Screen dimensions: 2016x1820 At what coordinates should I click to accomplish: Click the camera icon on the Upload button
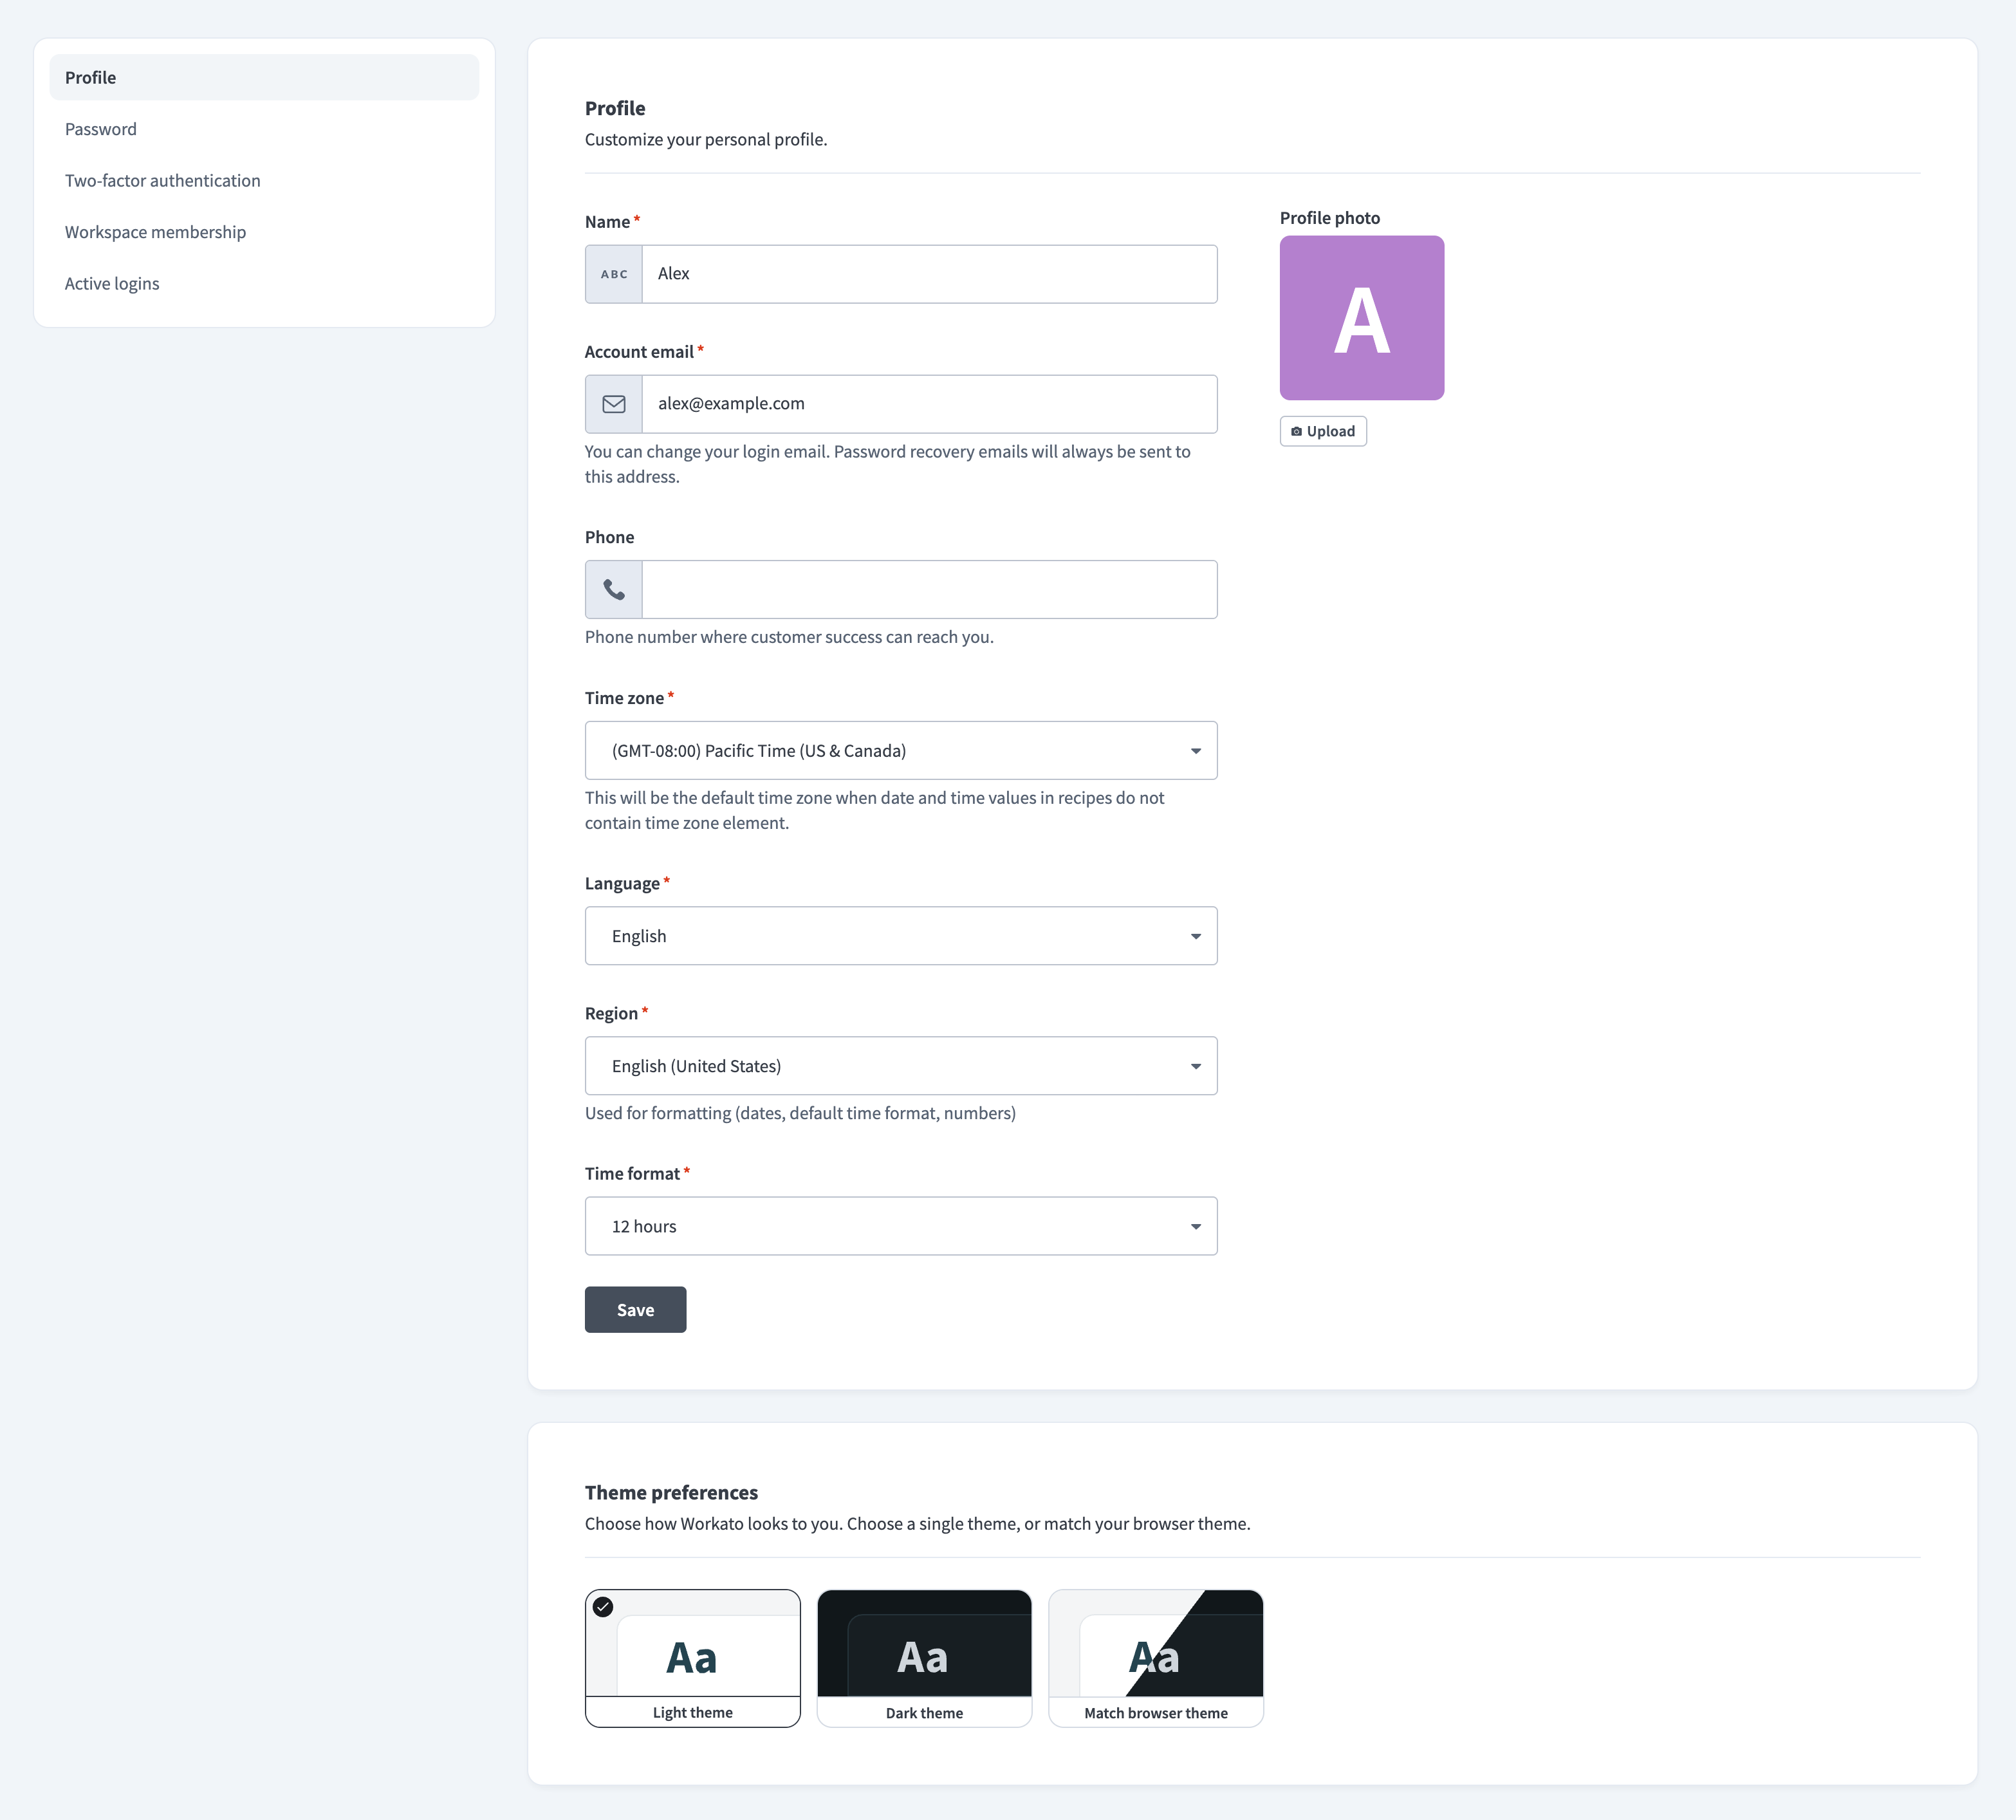pyautogui.click(x=1297, y=431)
